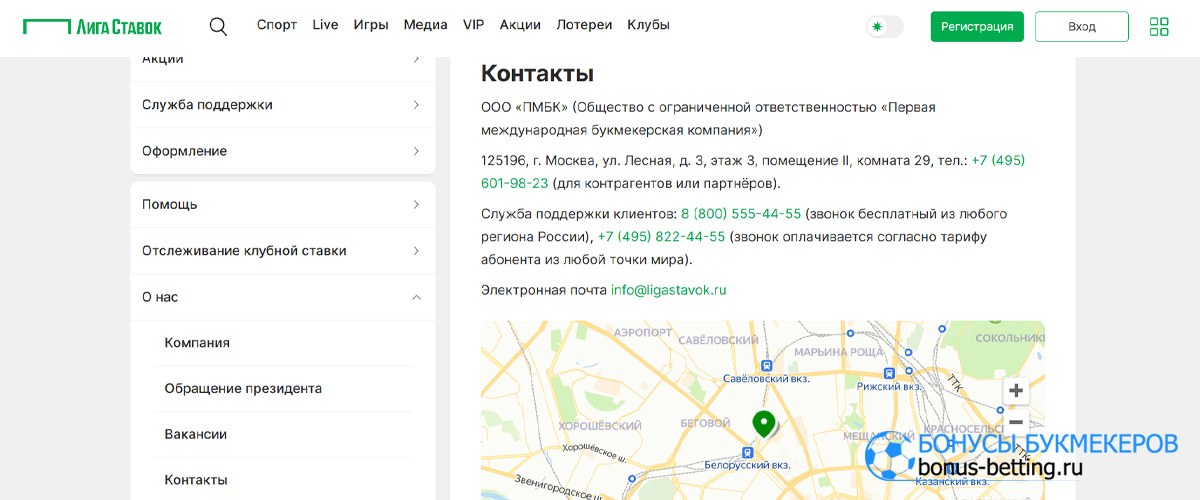1200x500 pixels.
Task: Expand the Служба поддержки sidebar chevron
Action: [417, 105]
